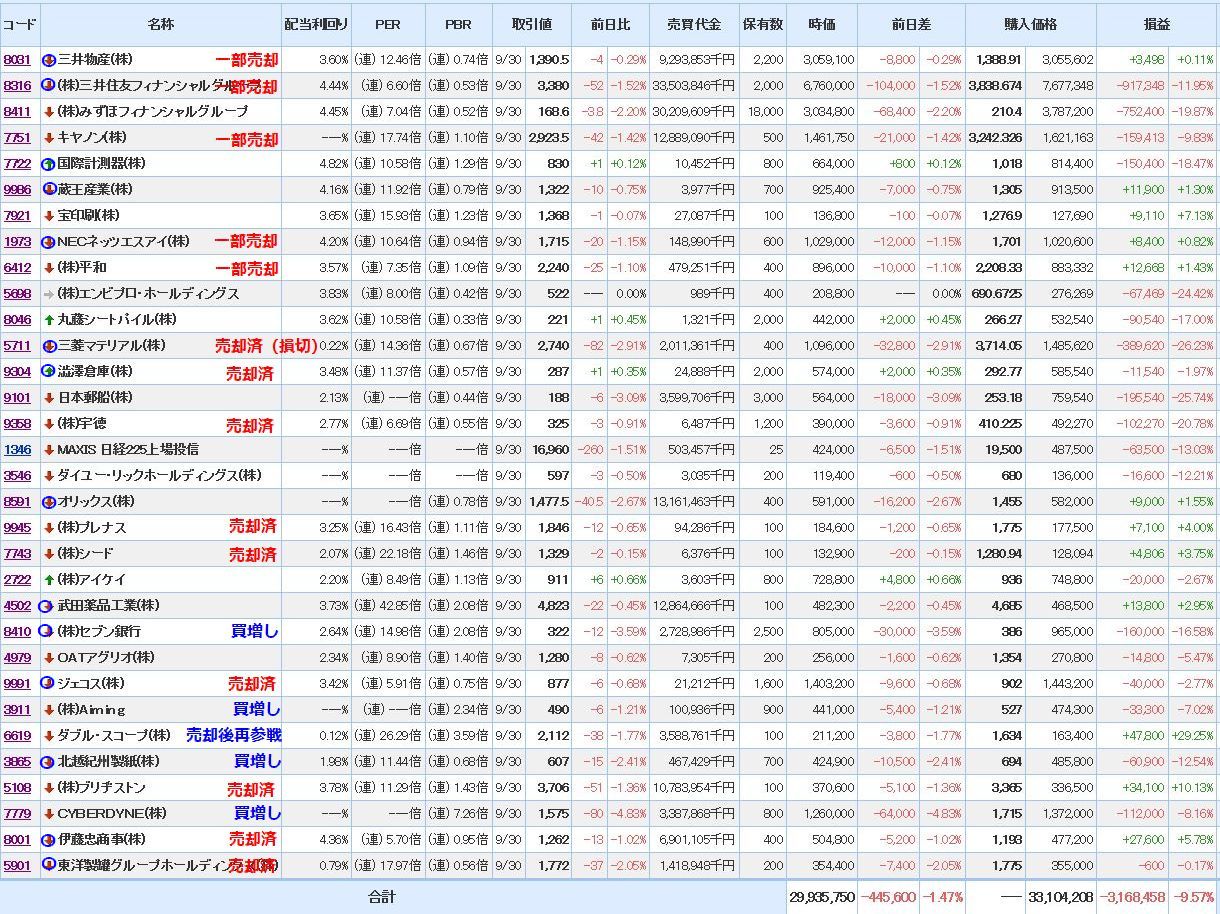The width and height of the screenshot is (1220, 914).
Task: Open stock code 5901 link
Action: pos(17,866)
